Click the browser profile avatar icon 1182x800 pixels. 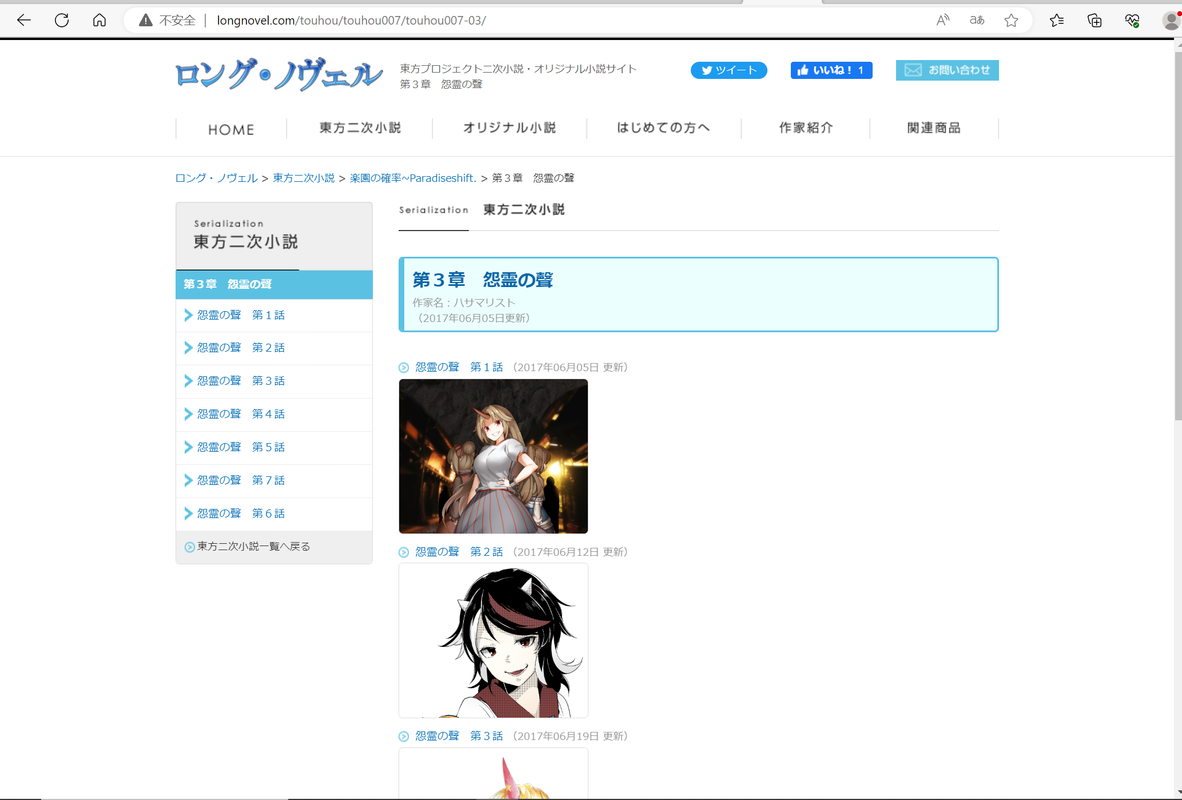1171,20
